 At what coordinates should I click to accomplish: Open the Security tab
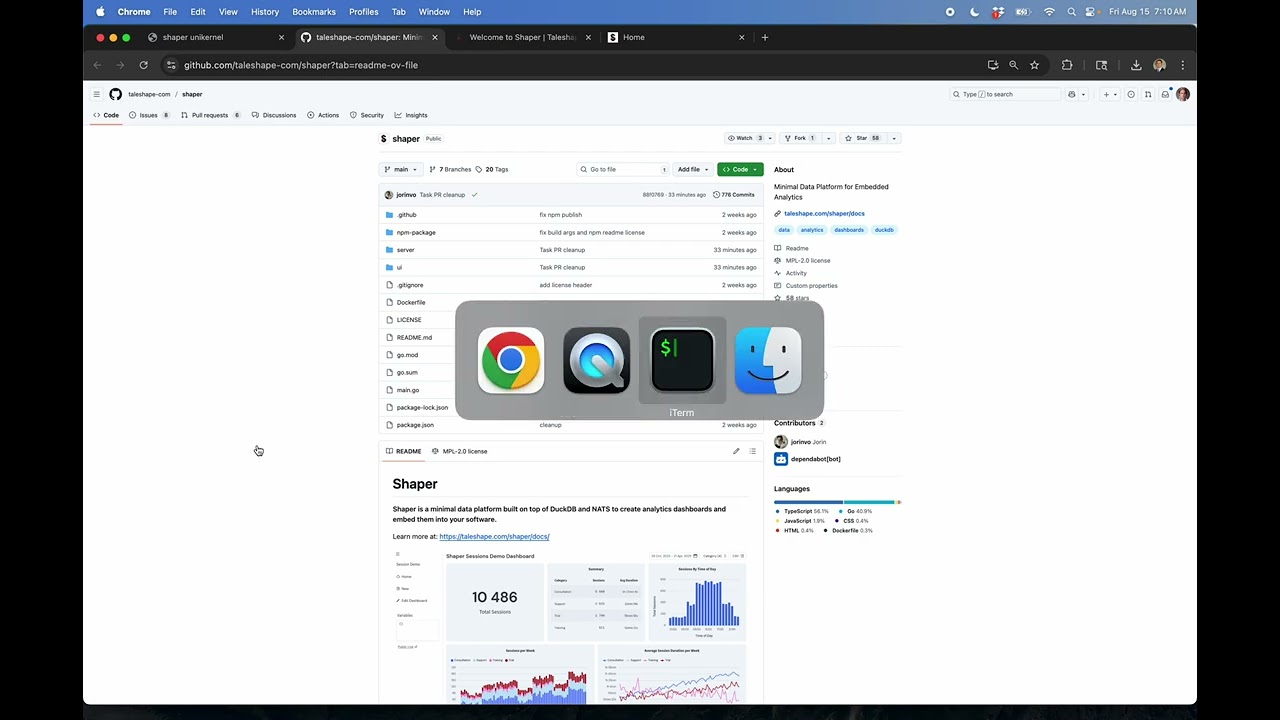366,115
